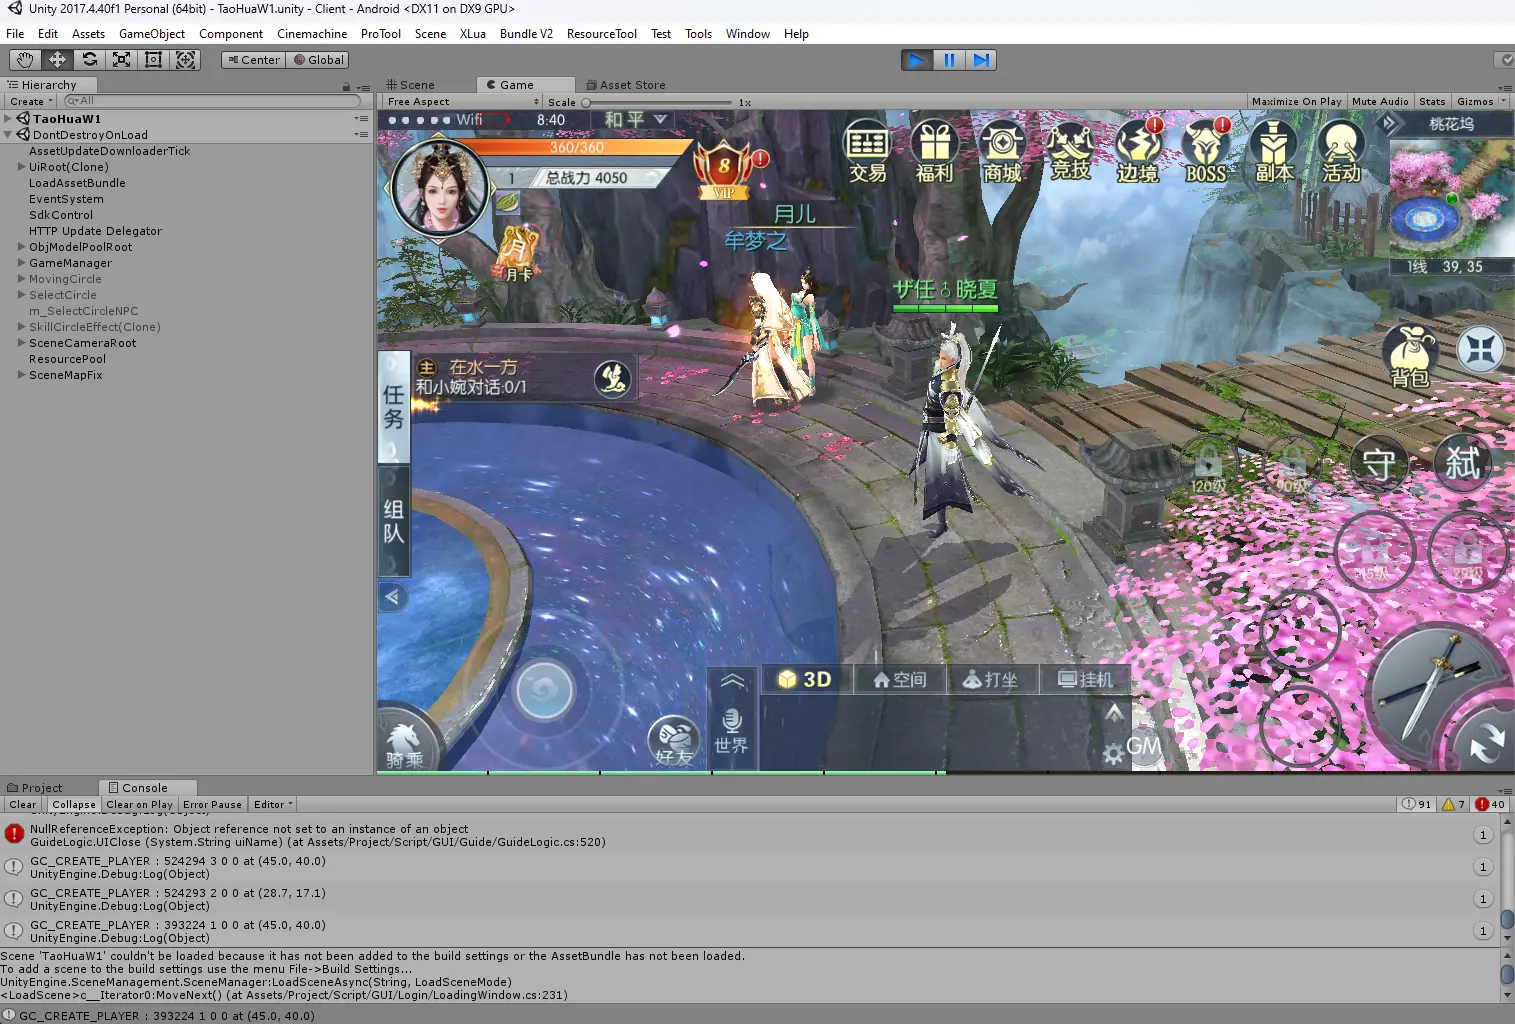Click the 守 defend skill button
The height and width of the screenshot is (1024, 1515).
(x=1379, y=464)
